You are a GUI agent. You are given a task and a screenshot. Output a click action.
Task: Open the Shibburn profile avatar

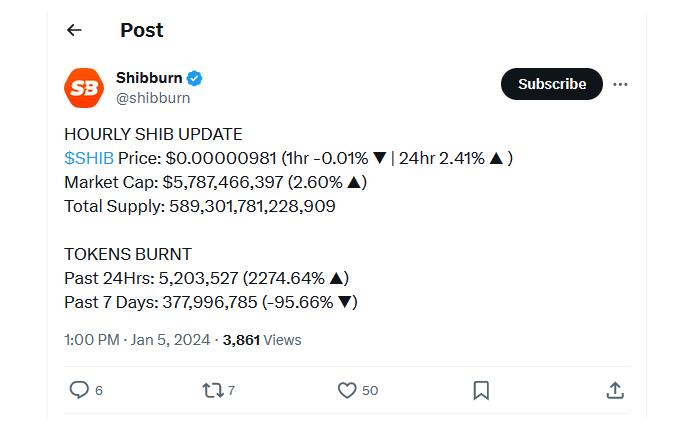[x=84, y=88]
